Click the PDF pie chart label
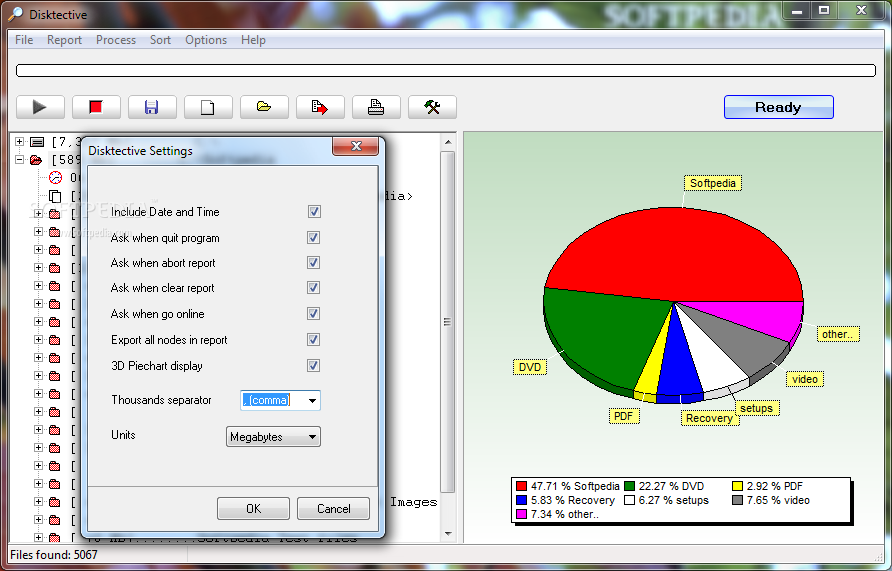The image size is (892, 571). tap(623, 416)
